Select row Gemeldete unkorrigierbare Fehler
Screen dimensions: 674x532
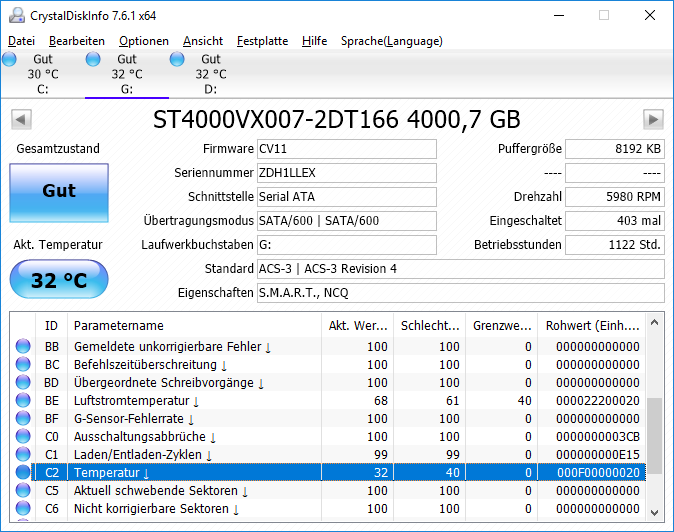point(328,346)
